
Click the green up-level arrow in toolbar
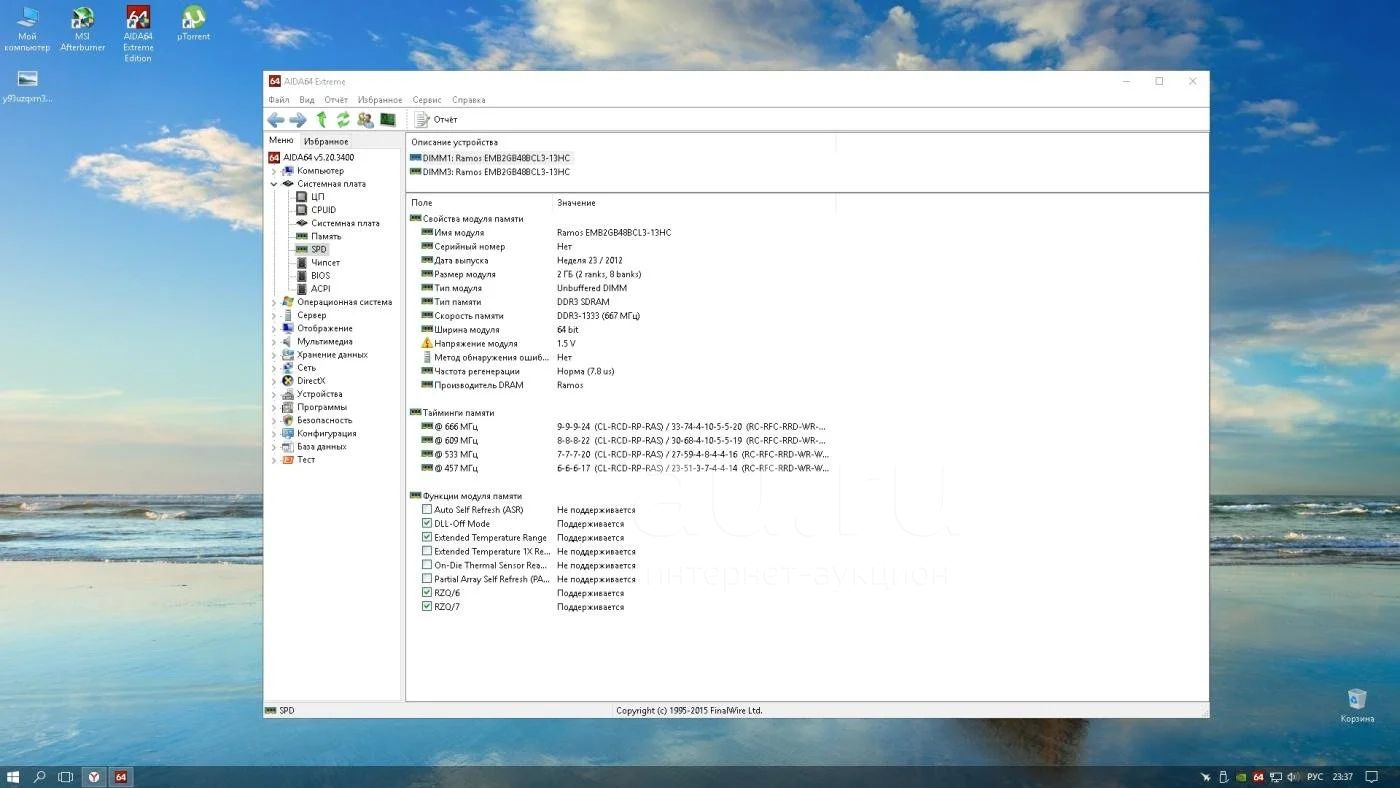tap(322, 120)
